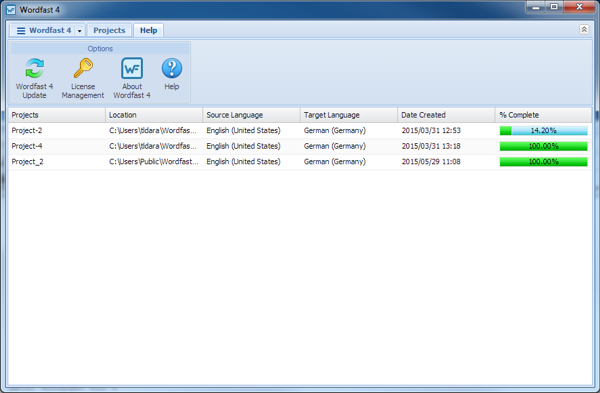Click the blue Help question mark icon

click(x=172, y=68)
